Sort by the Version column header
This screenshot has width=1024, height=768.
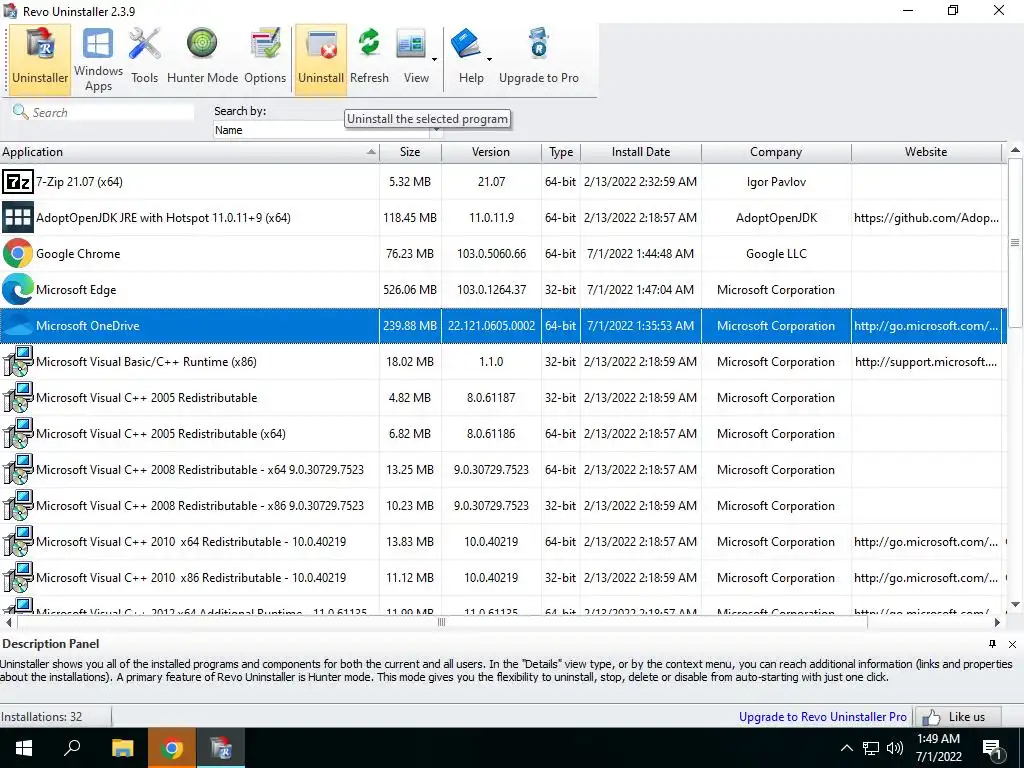point(491,152)
